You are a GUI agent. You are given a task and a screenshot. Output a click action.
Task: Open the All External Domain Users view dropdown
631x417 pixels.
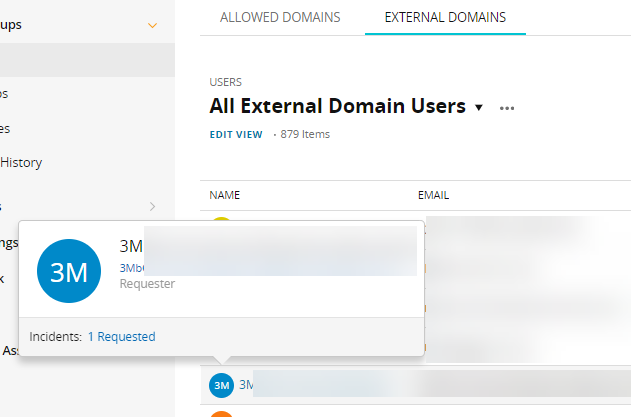tap(479, 107)
